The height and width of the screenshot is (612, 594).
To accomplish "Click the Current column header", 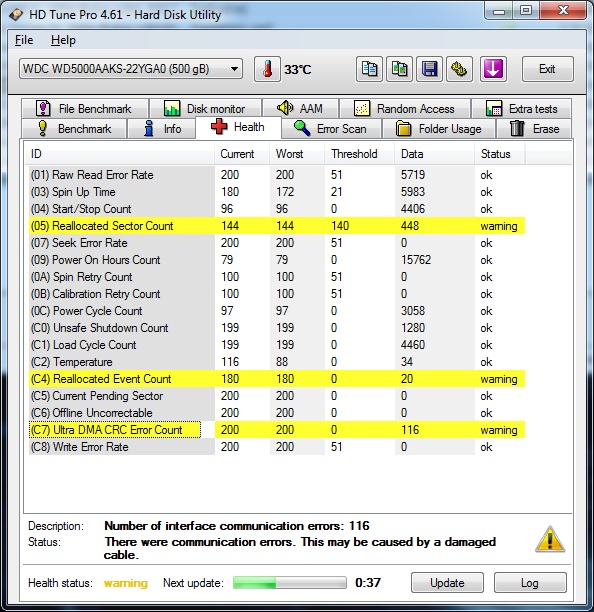I will 242,154.
